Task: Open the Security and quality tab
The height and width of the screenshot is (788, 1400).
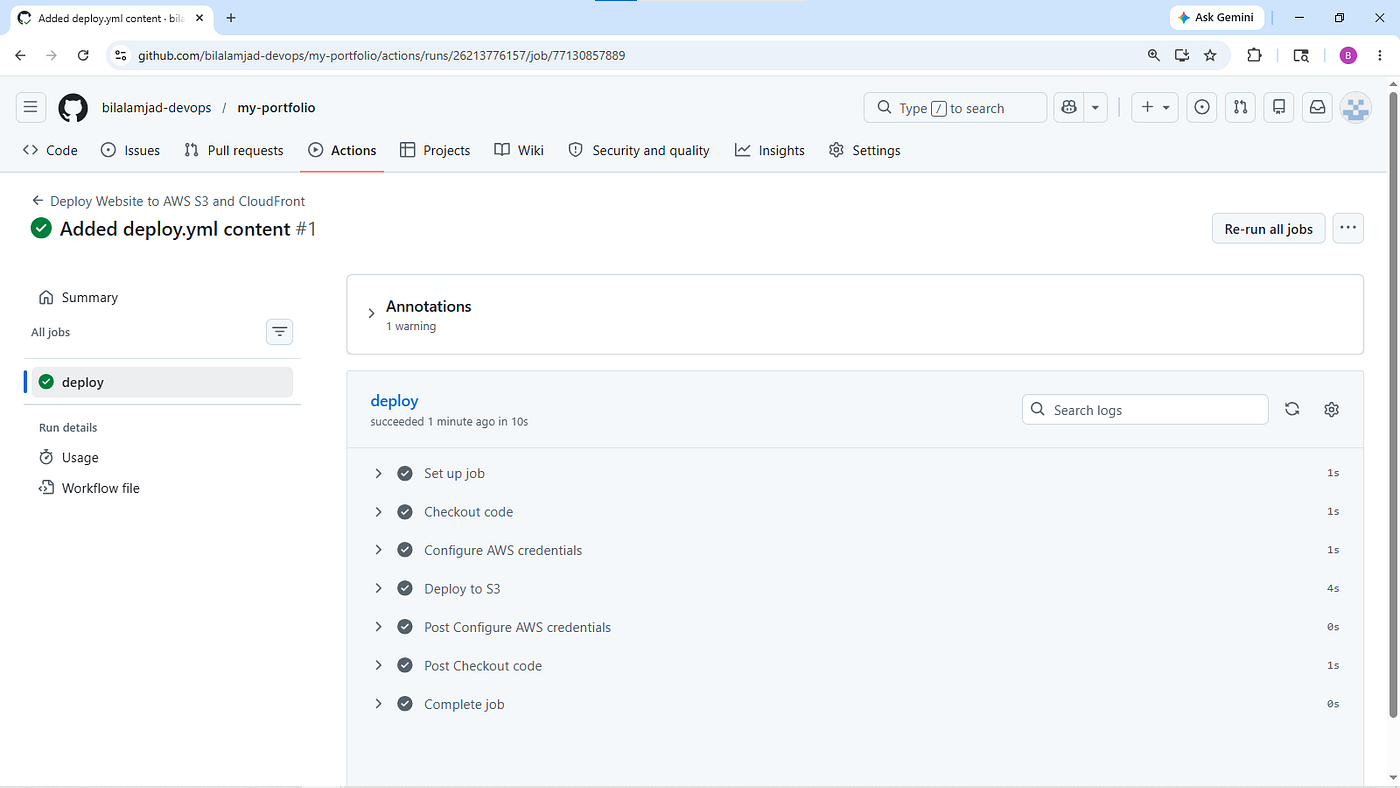Action: coord(639,150)
